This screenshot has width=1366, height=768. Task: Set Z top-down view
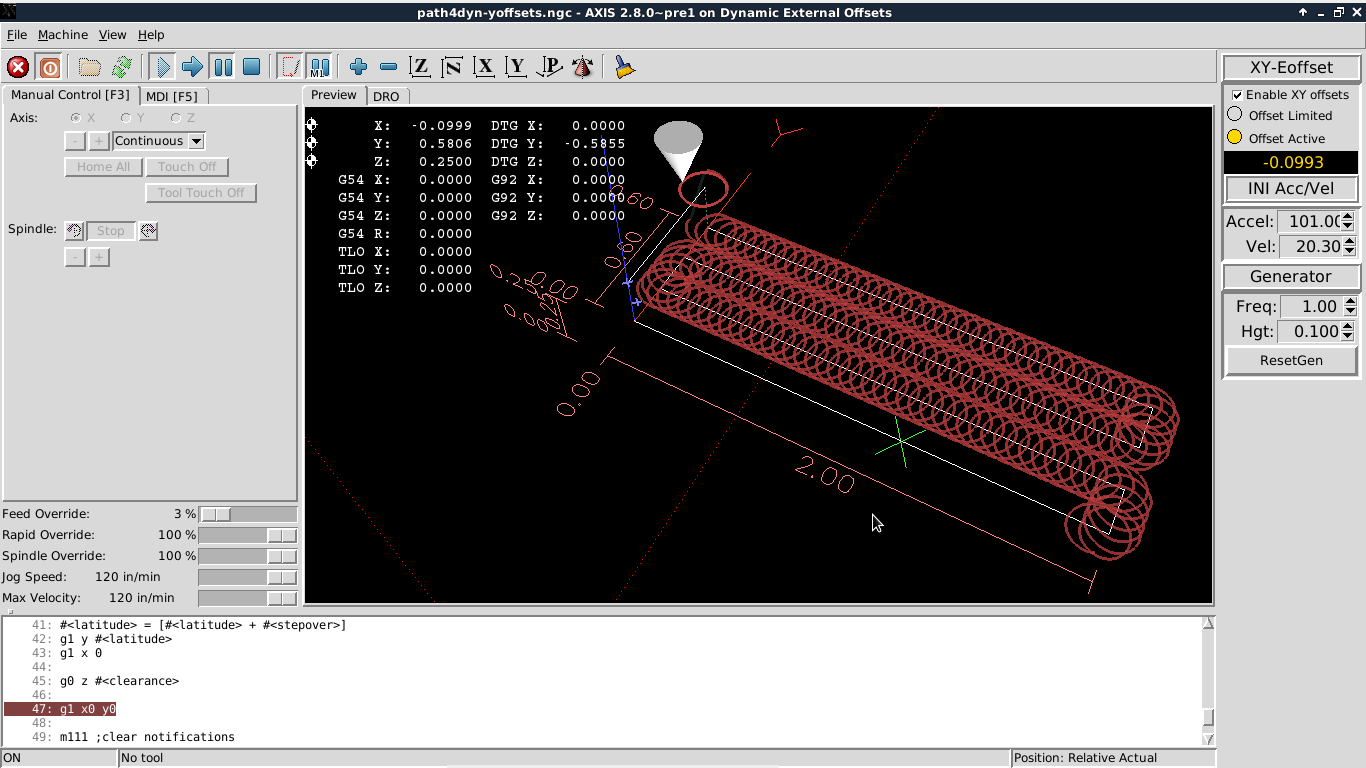point(421,67)
